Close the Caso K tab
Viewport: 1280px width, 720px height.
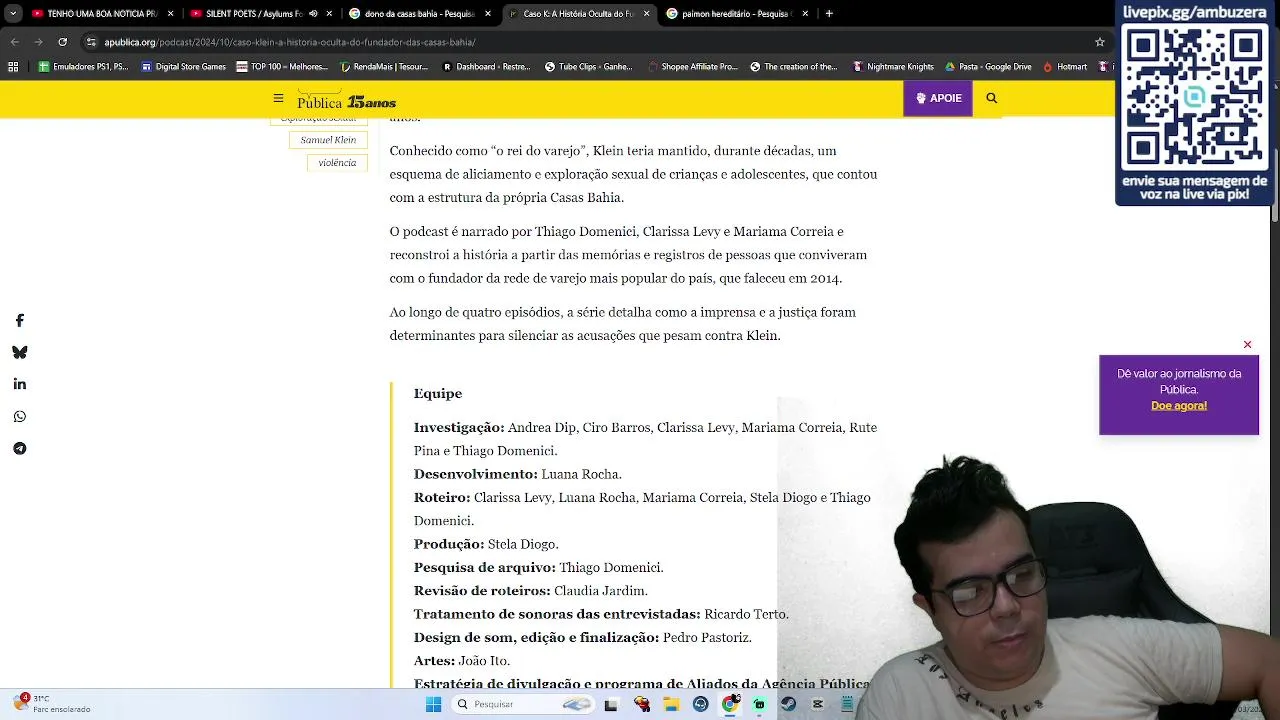tap(646, 14)
